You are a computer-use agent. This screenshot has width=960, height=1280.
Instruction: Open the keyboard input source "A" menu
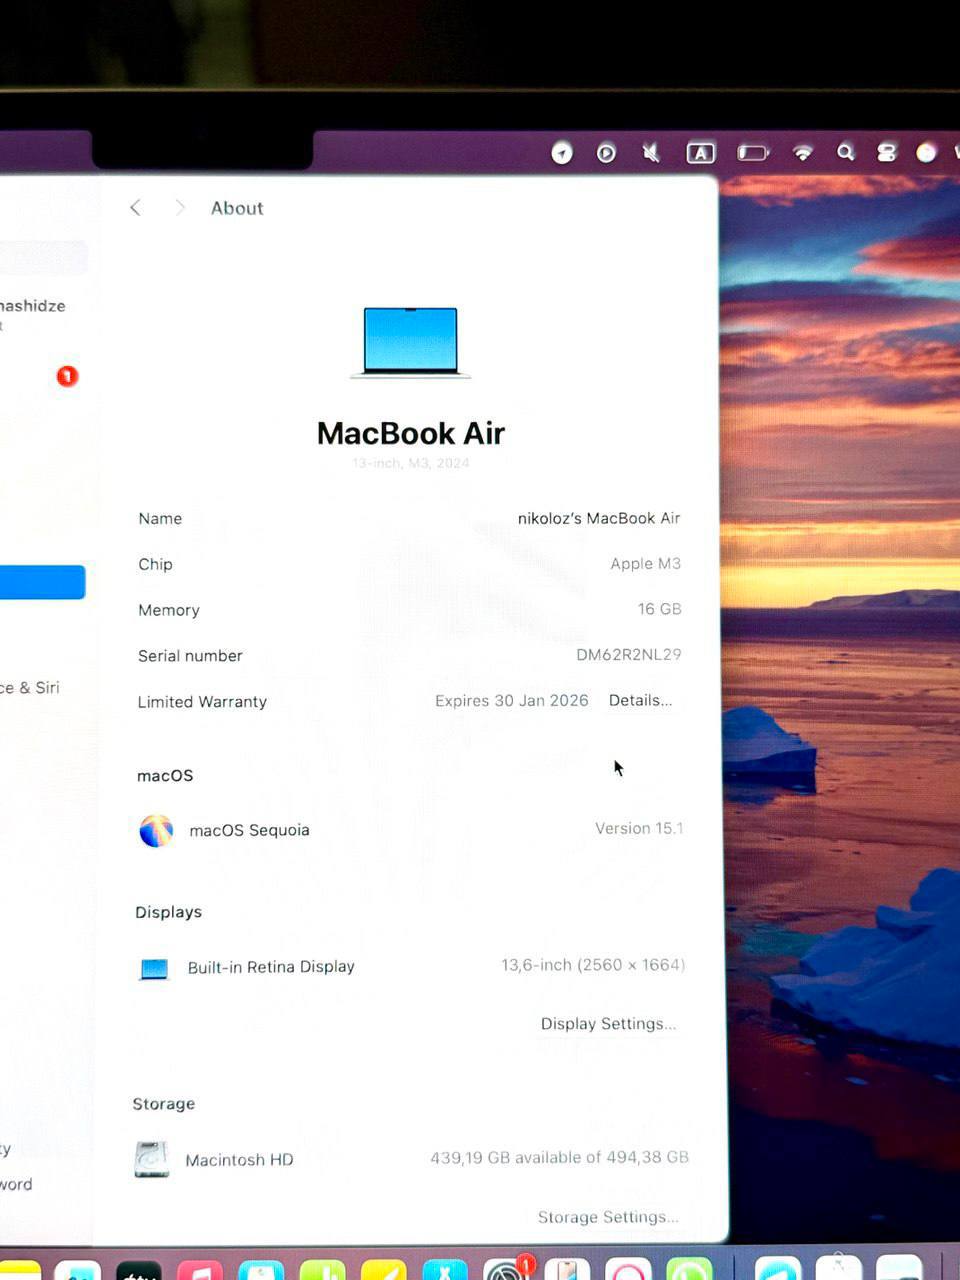click(700, 153)
